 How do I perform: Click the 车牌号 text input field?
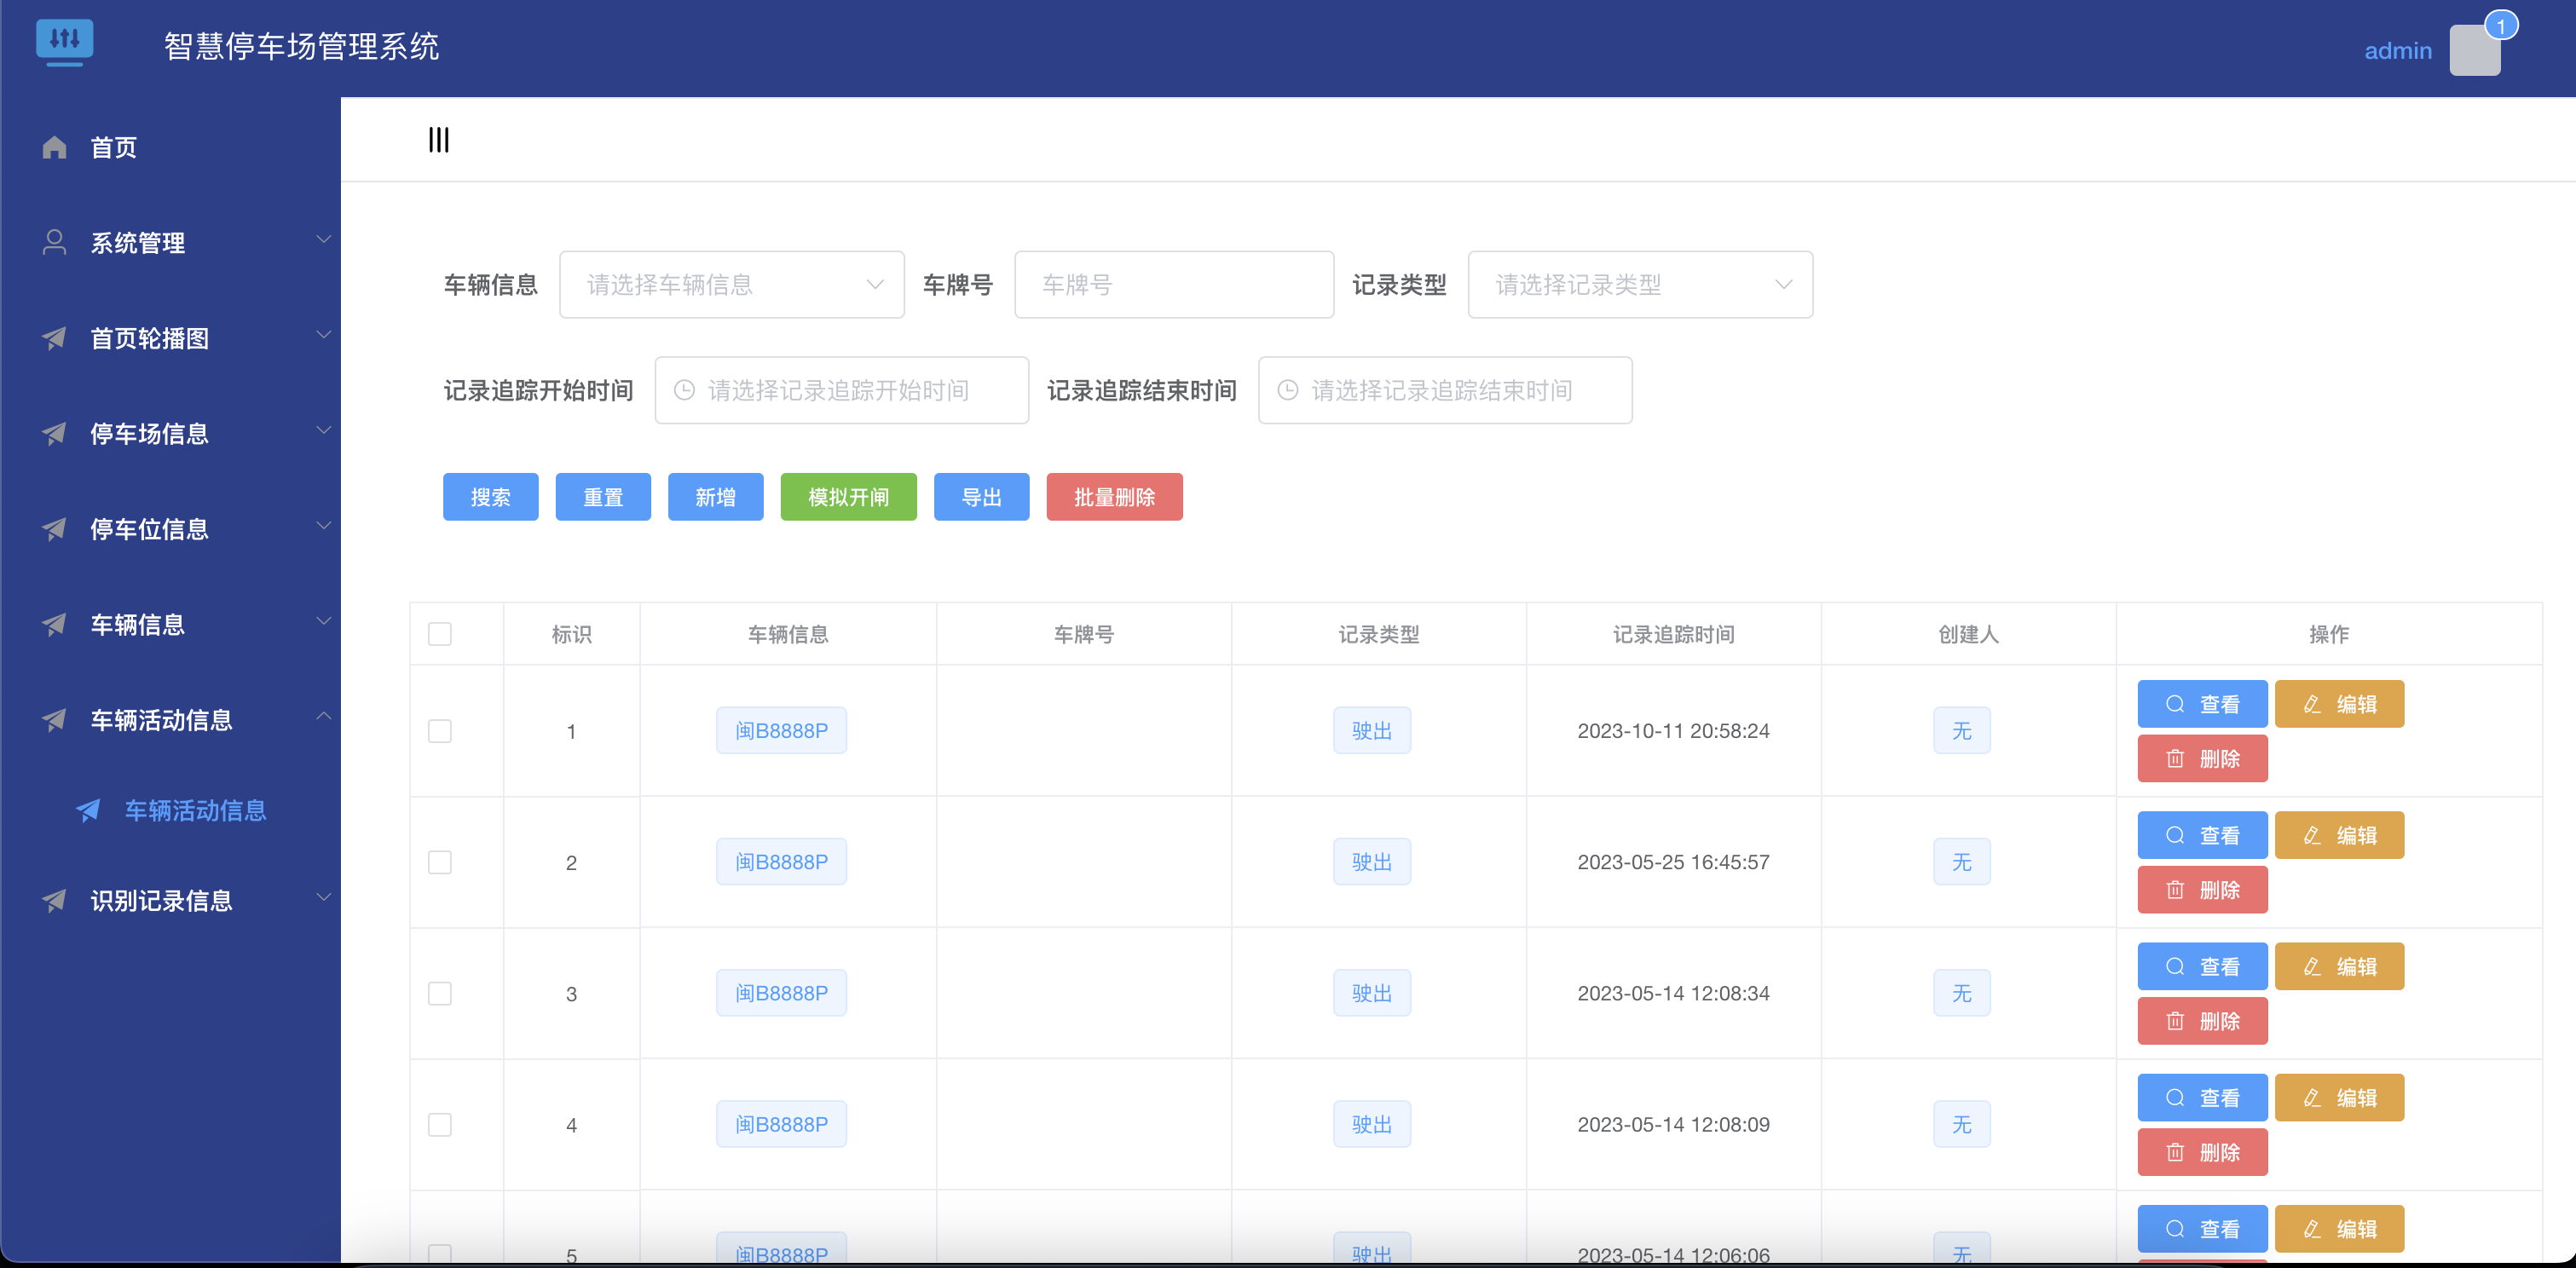click(1173, 285)
